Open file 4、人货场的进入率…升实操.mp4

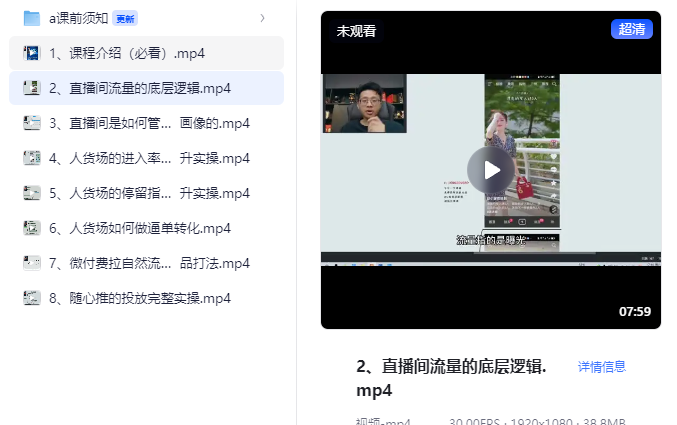click(146, 158)
